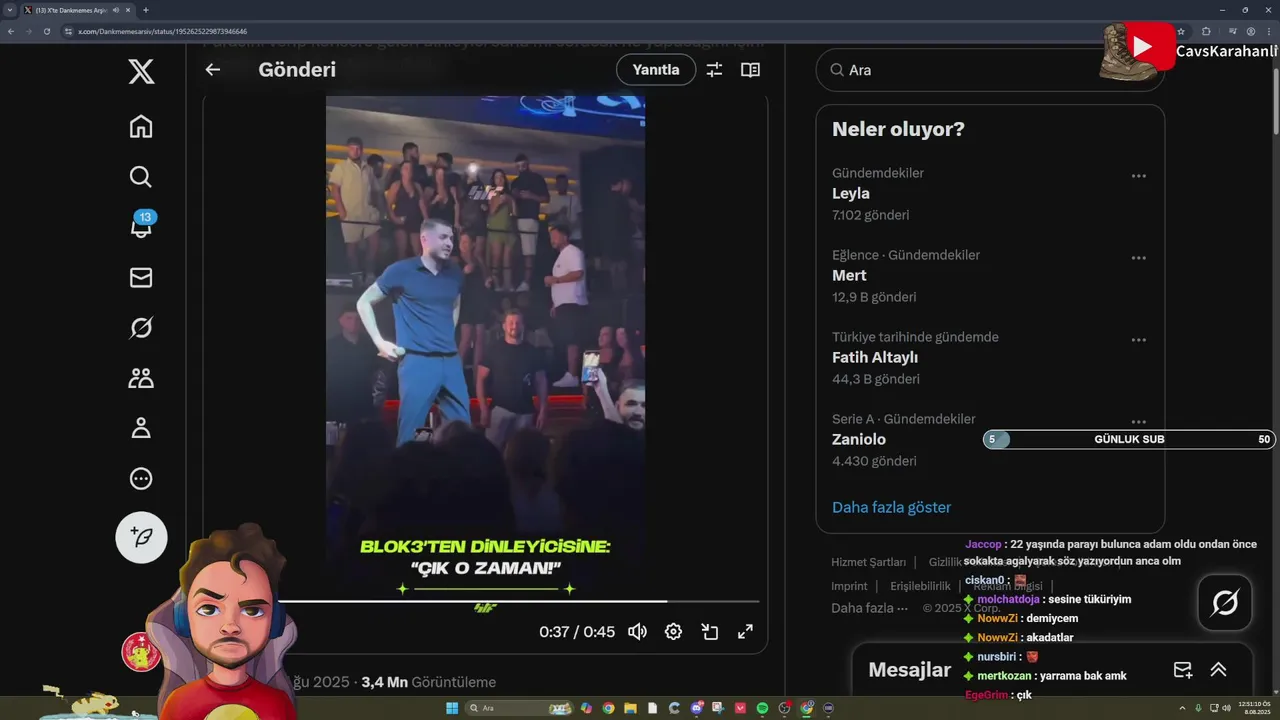
Task: Click the Yanıtla button
Action: click(656, 70)
